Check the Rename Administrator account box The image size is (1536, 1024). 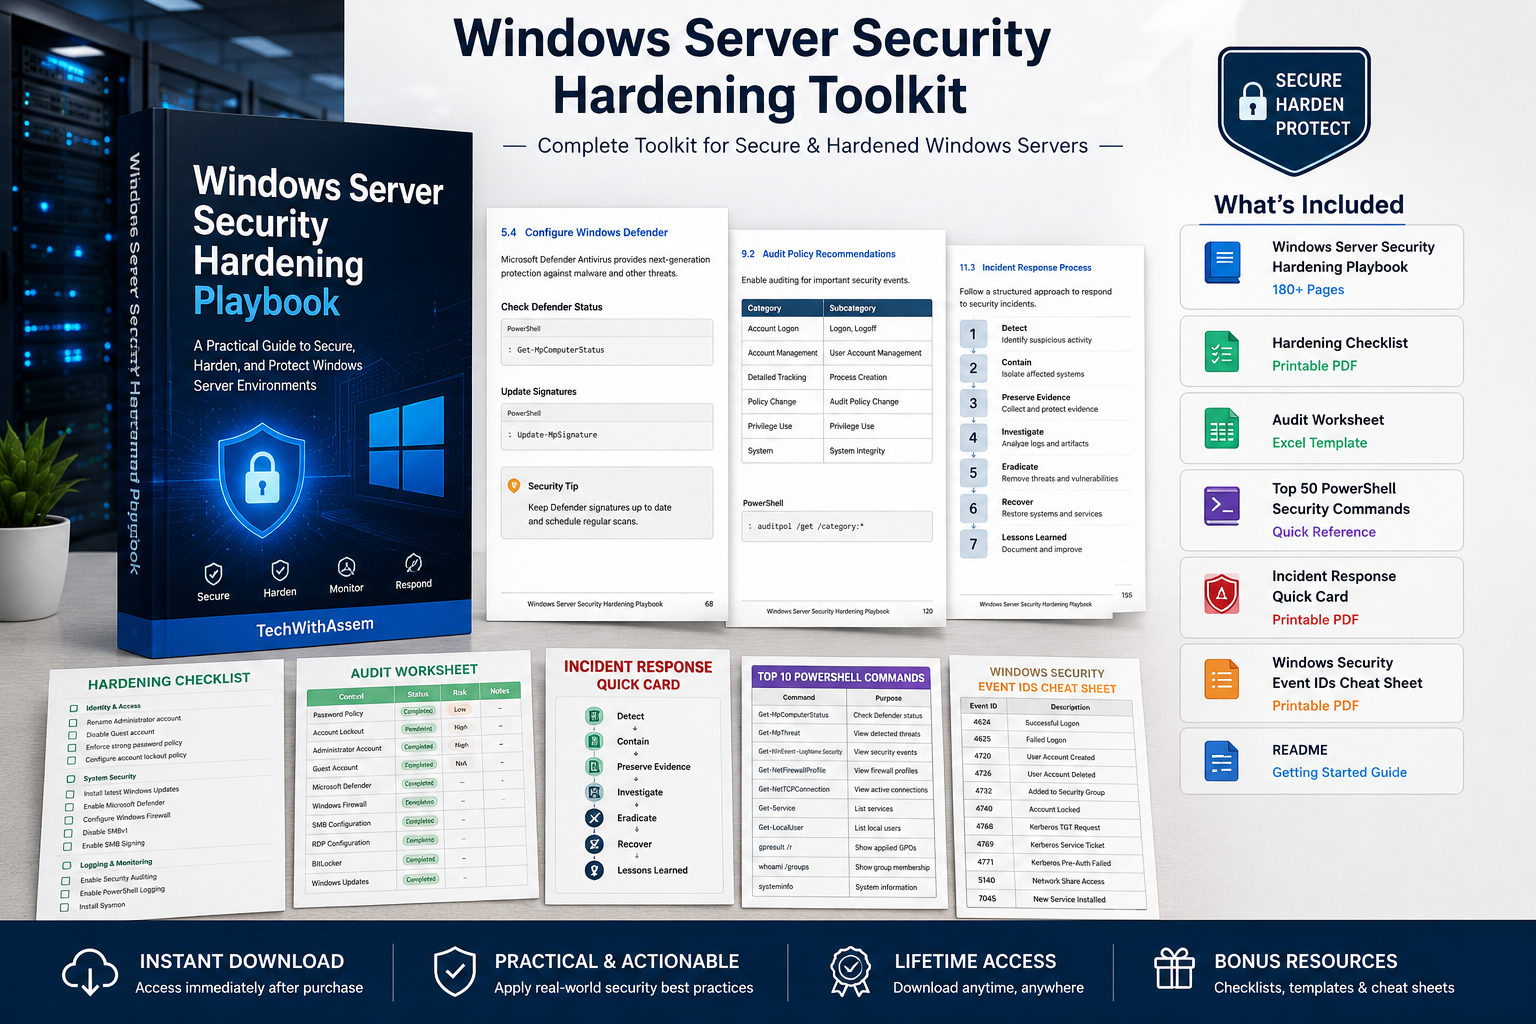73,722
